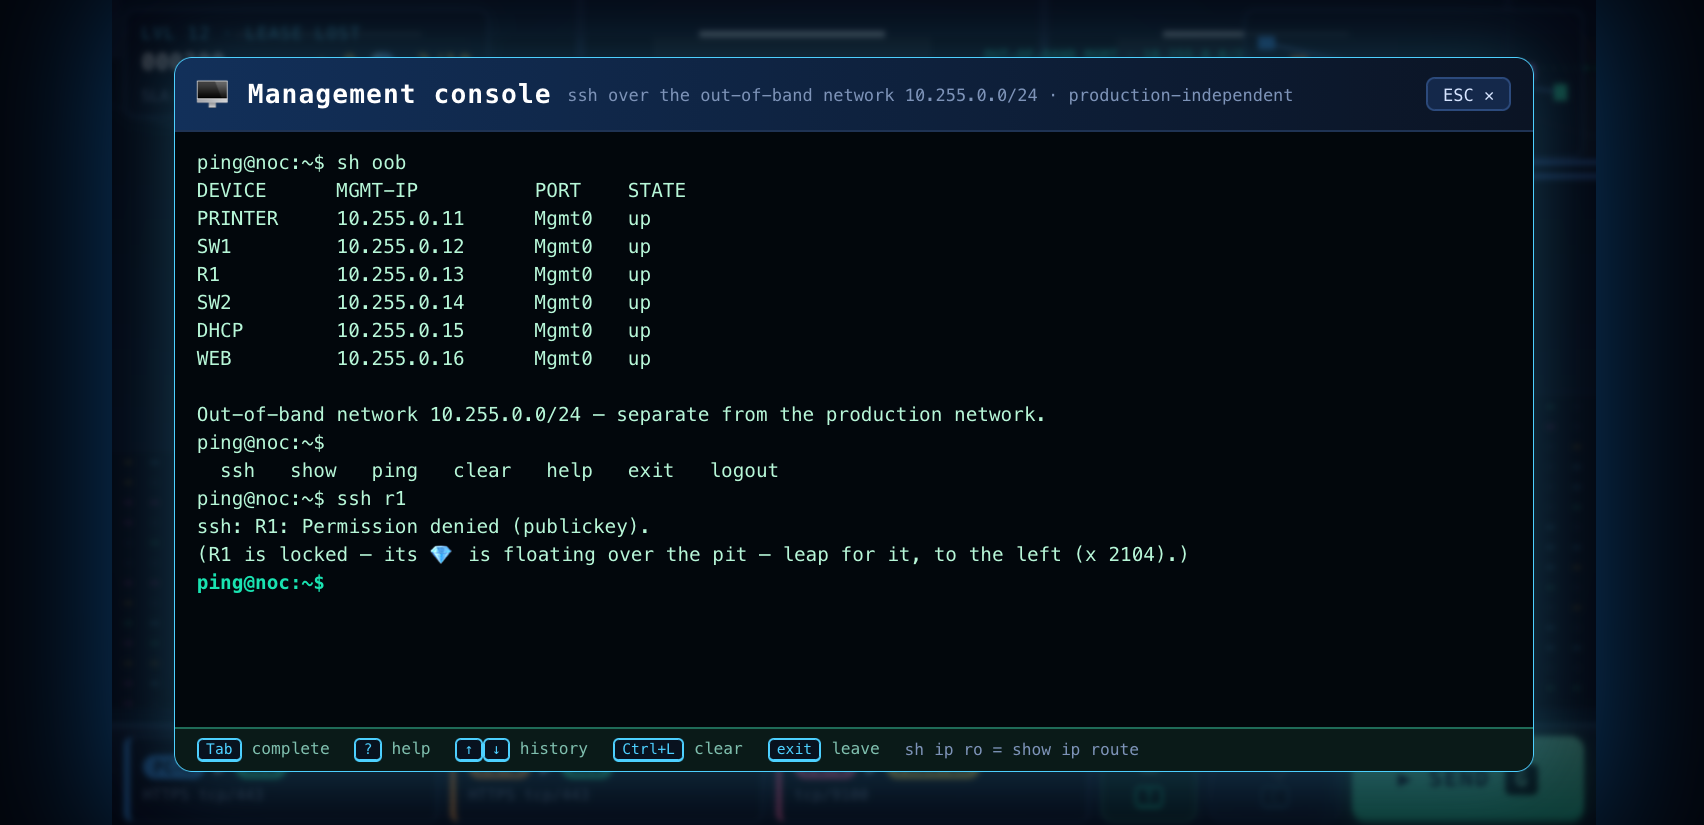Click the Tab key hint for complete
The height and width of the screenshot is (825, 1704).
(219, 749)
